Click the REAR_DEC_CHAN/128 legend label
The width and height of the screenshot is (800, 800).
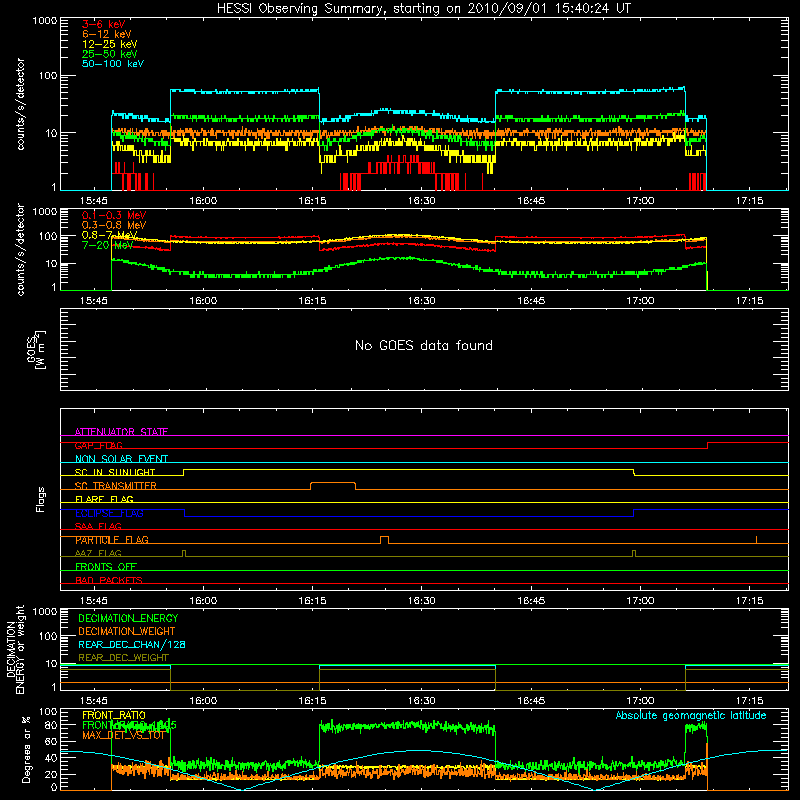point(132,644)
